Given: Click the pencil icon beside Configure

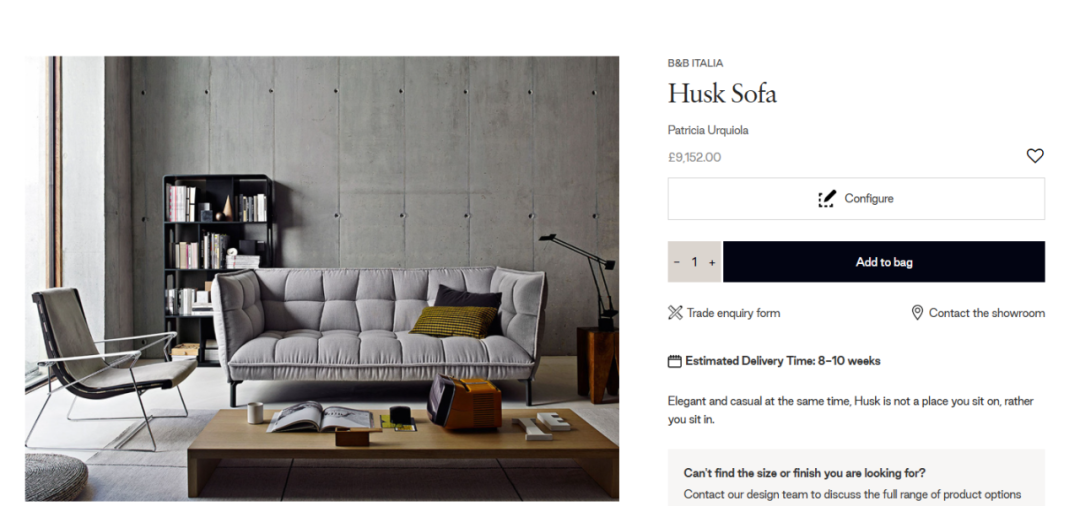Looking at the screenshot, I should click(827, 198).
